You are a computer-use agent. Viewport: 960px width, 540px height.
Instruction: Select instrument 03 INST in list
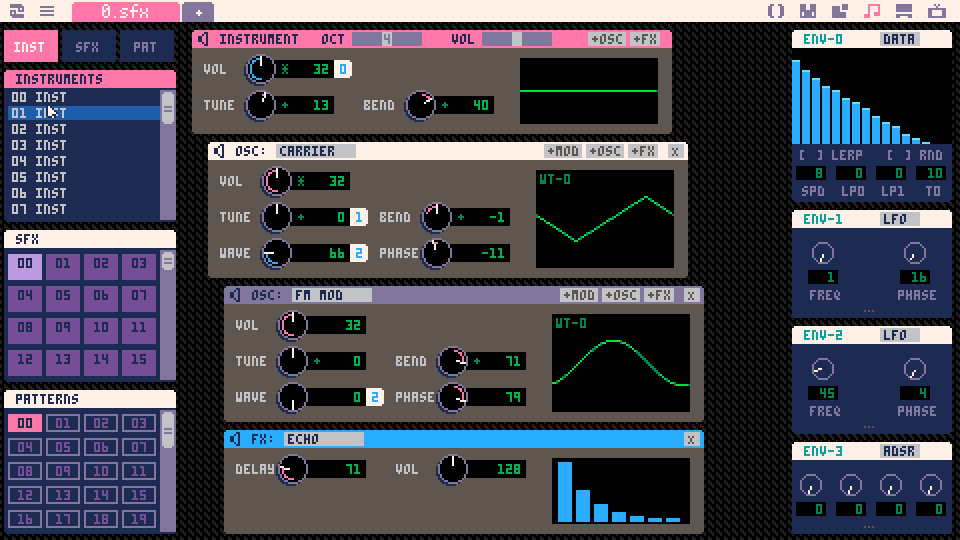coord(83,145)
